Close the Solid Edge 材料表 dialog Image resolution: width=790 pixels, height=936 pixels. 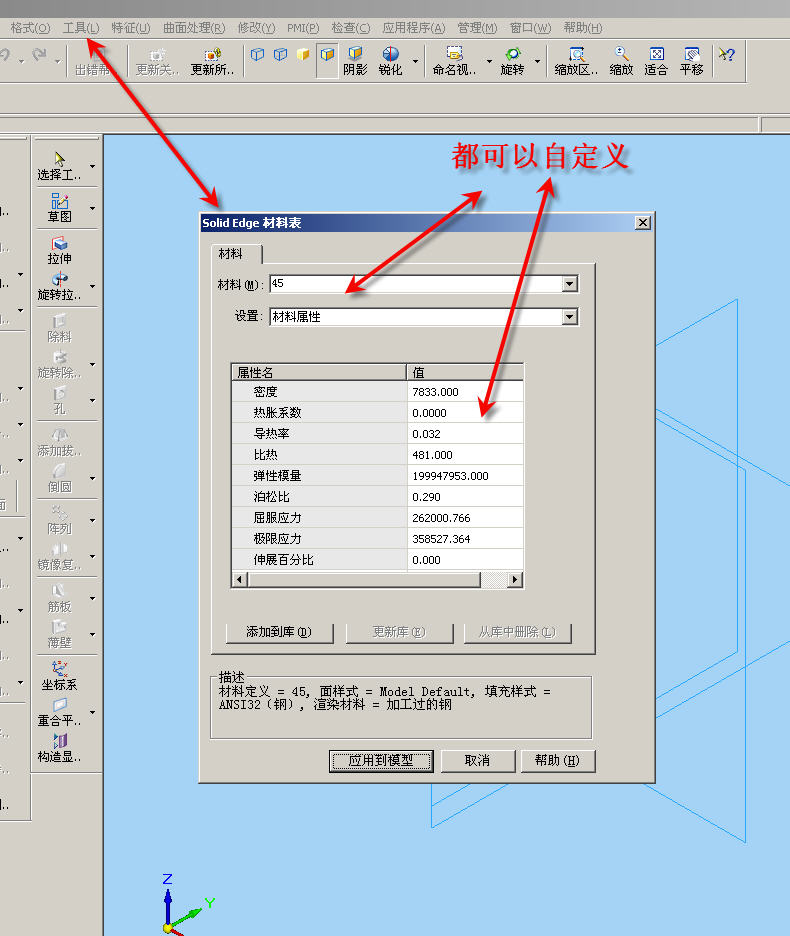click(643, 223)
